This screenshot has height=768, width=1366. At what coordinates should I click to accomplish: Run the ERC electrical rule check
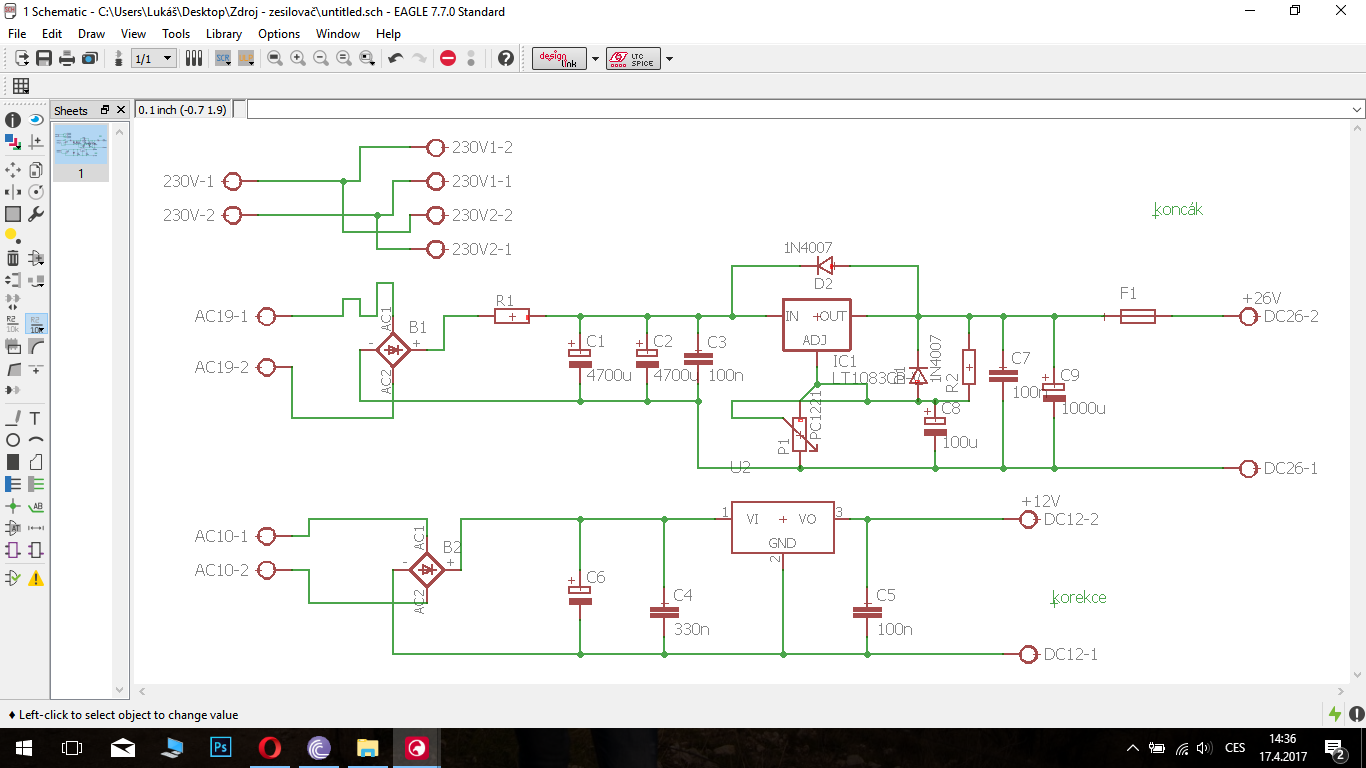tap(13, 578)
